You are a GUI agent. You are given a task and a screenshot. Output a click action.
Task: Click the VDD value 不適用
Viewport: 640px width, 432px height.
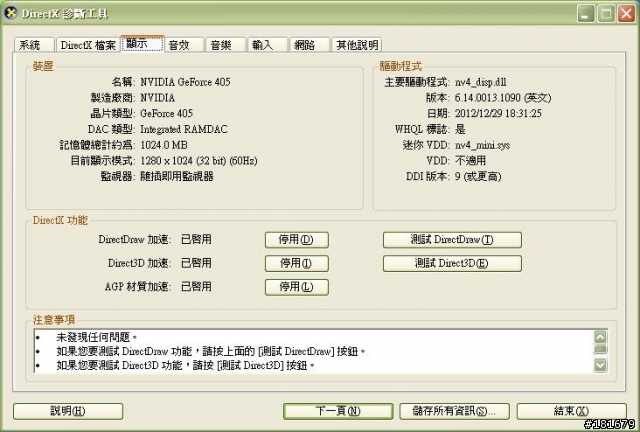[x=470, y=161]
